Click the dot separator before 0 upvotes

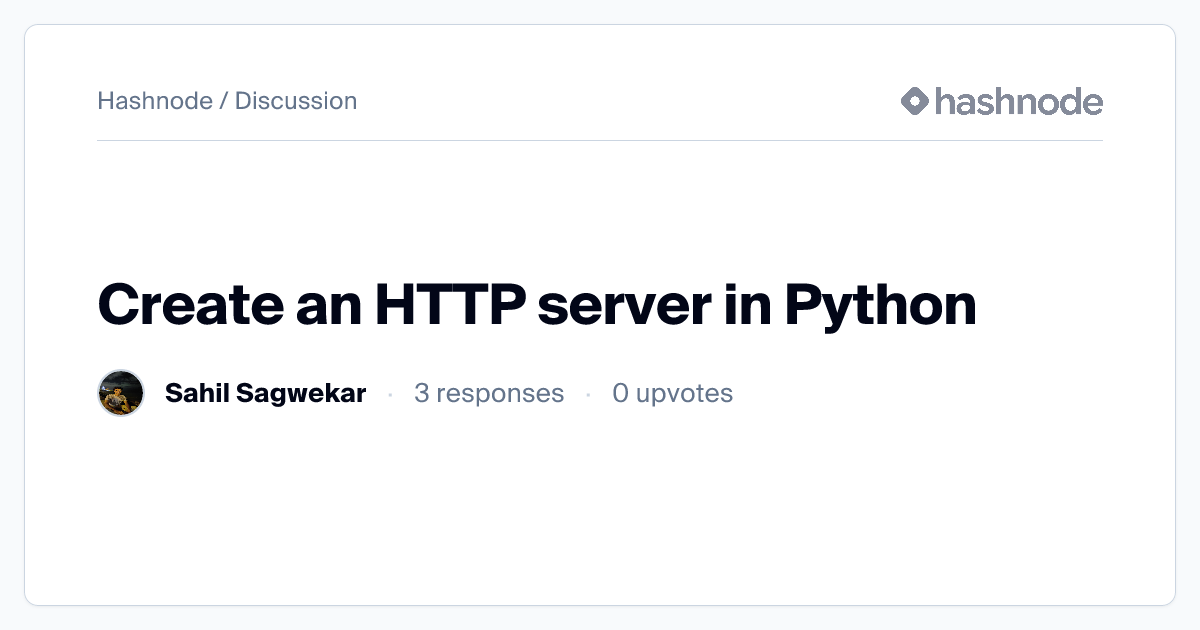pyautogui.click(x=588, y=394)
